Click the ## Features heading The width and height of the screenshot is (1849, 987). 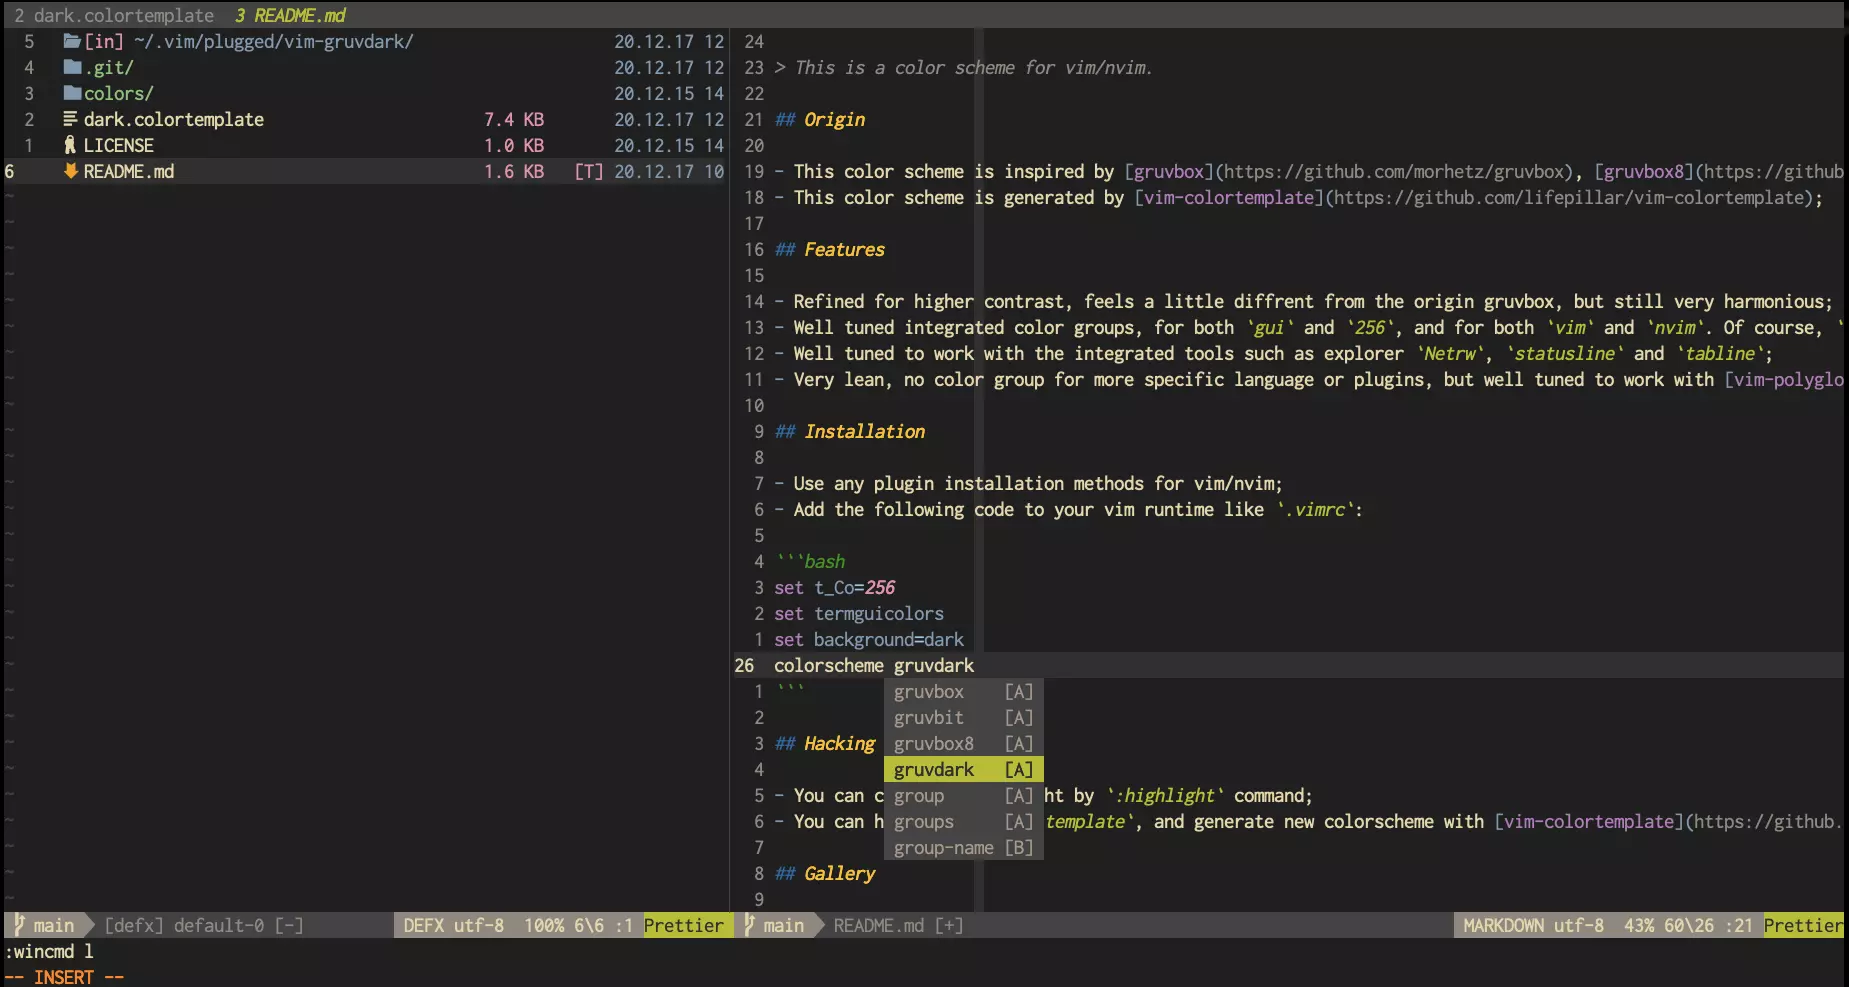click(830, 250)
